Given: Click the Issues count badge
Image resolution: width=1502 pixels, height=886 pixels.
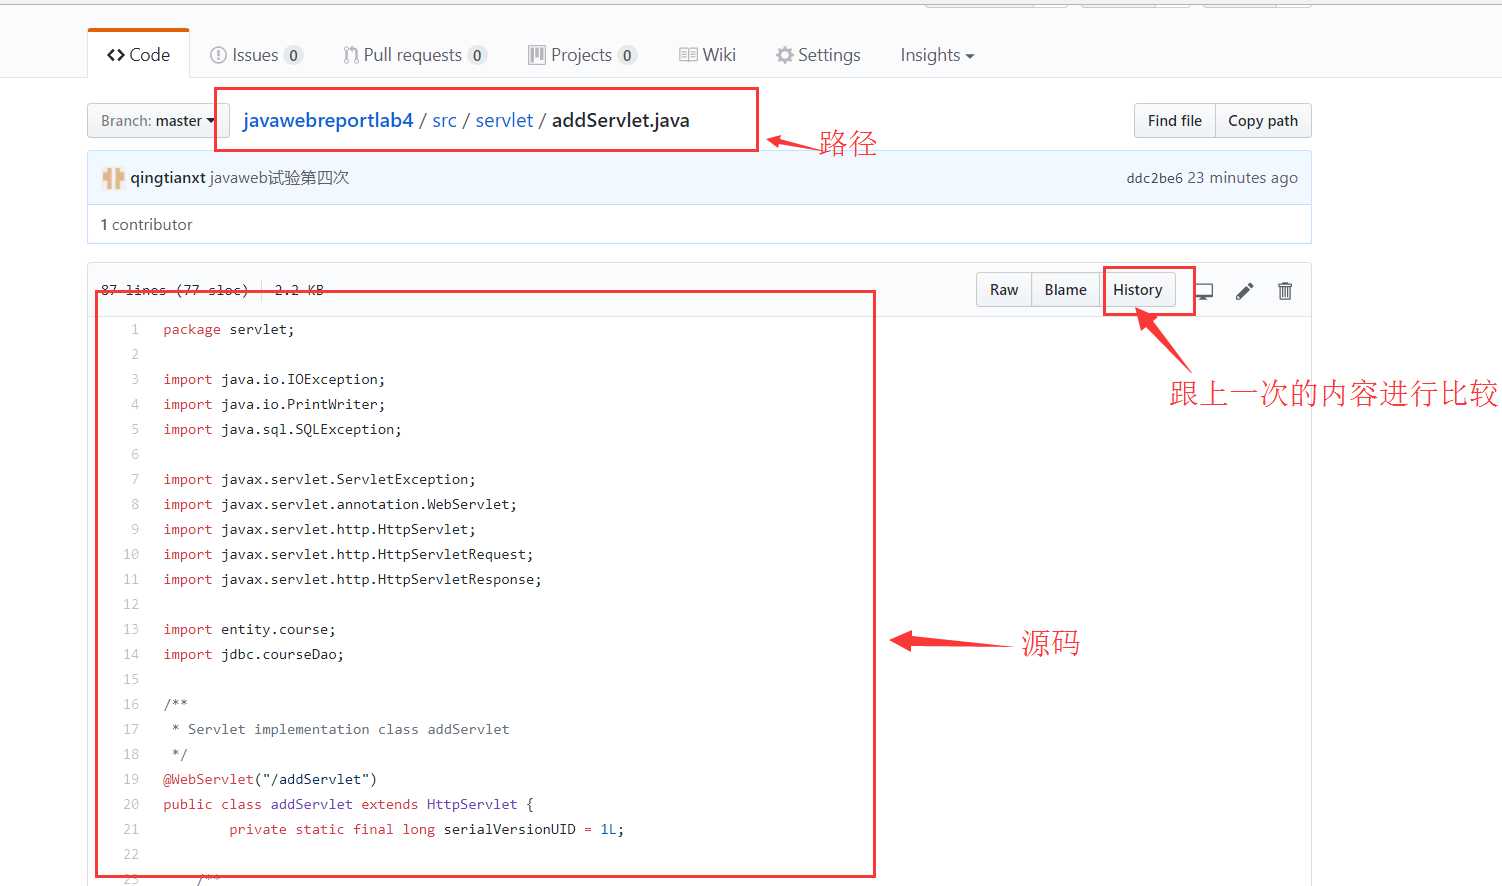Looking at the screenshot, I should (x=293, y=55).
